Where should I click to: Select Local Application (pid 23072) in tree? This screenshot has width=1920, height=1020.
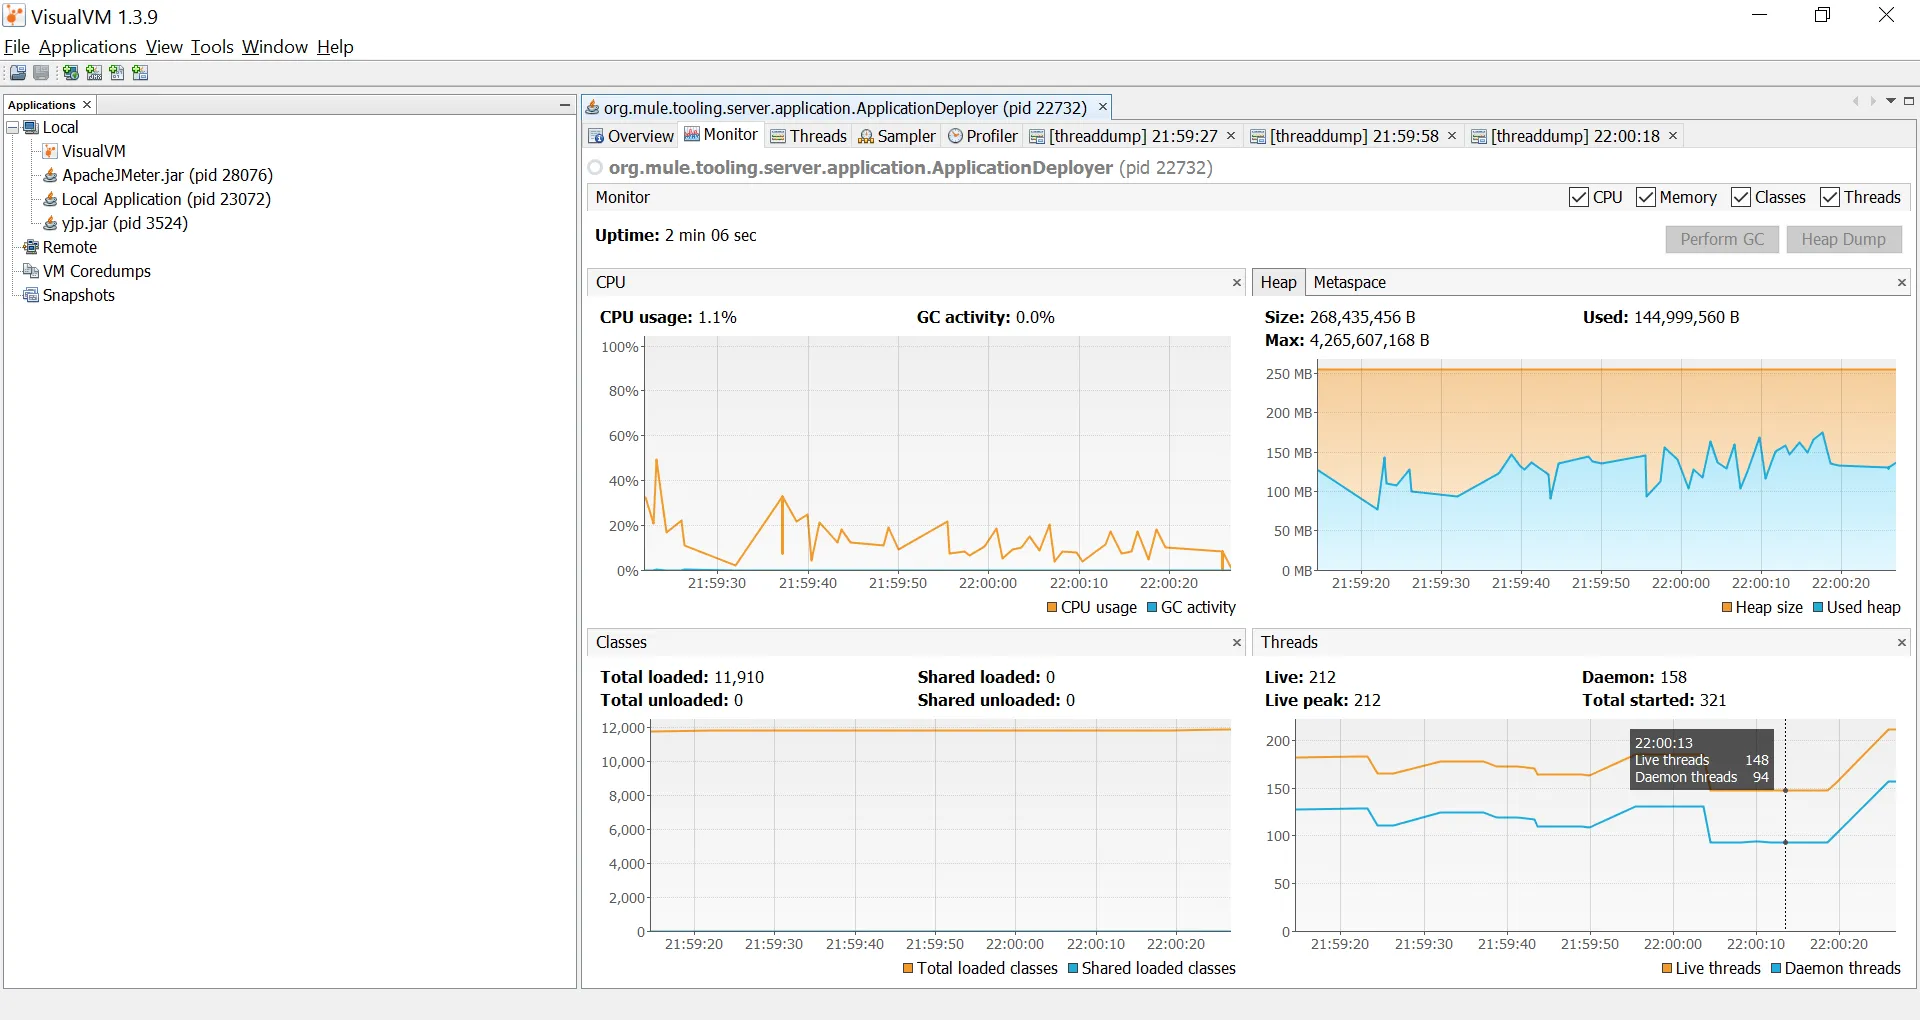tap(166, 199)
